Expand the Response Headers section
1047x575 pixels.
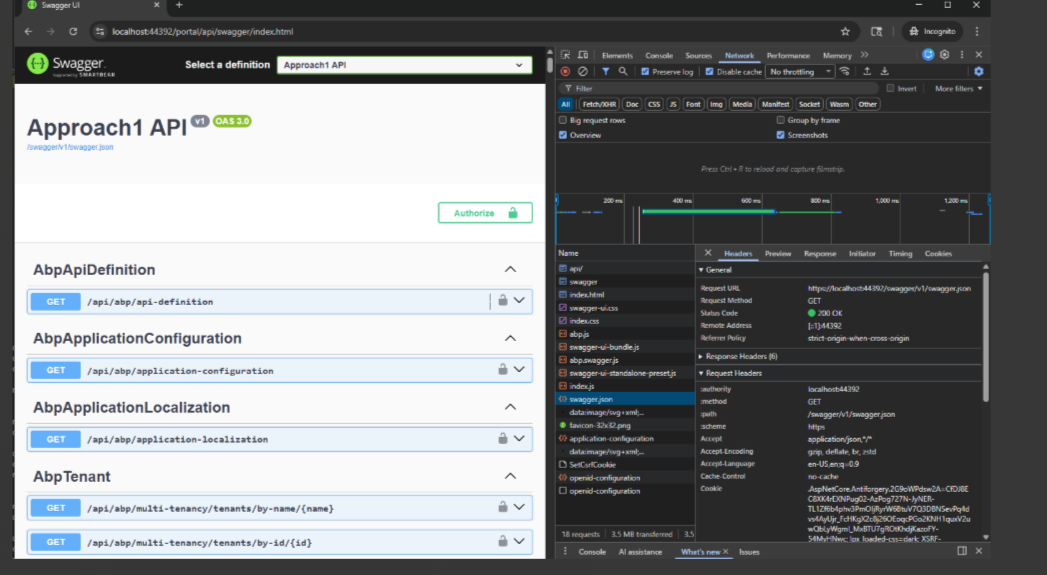740,356
